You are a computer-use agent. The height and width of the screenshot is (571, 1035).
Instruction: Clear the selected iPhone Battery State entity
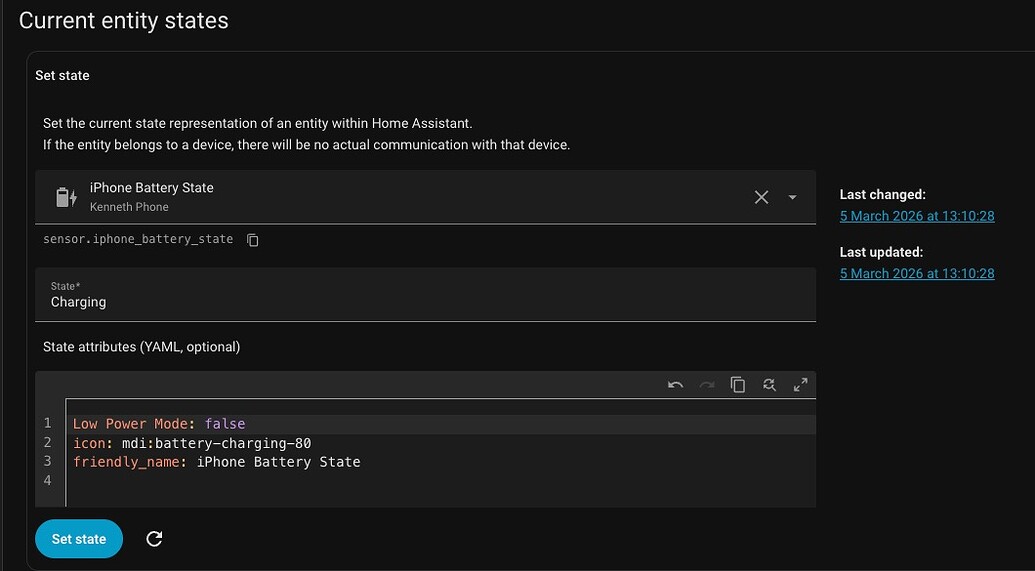761,197
